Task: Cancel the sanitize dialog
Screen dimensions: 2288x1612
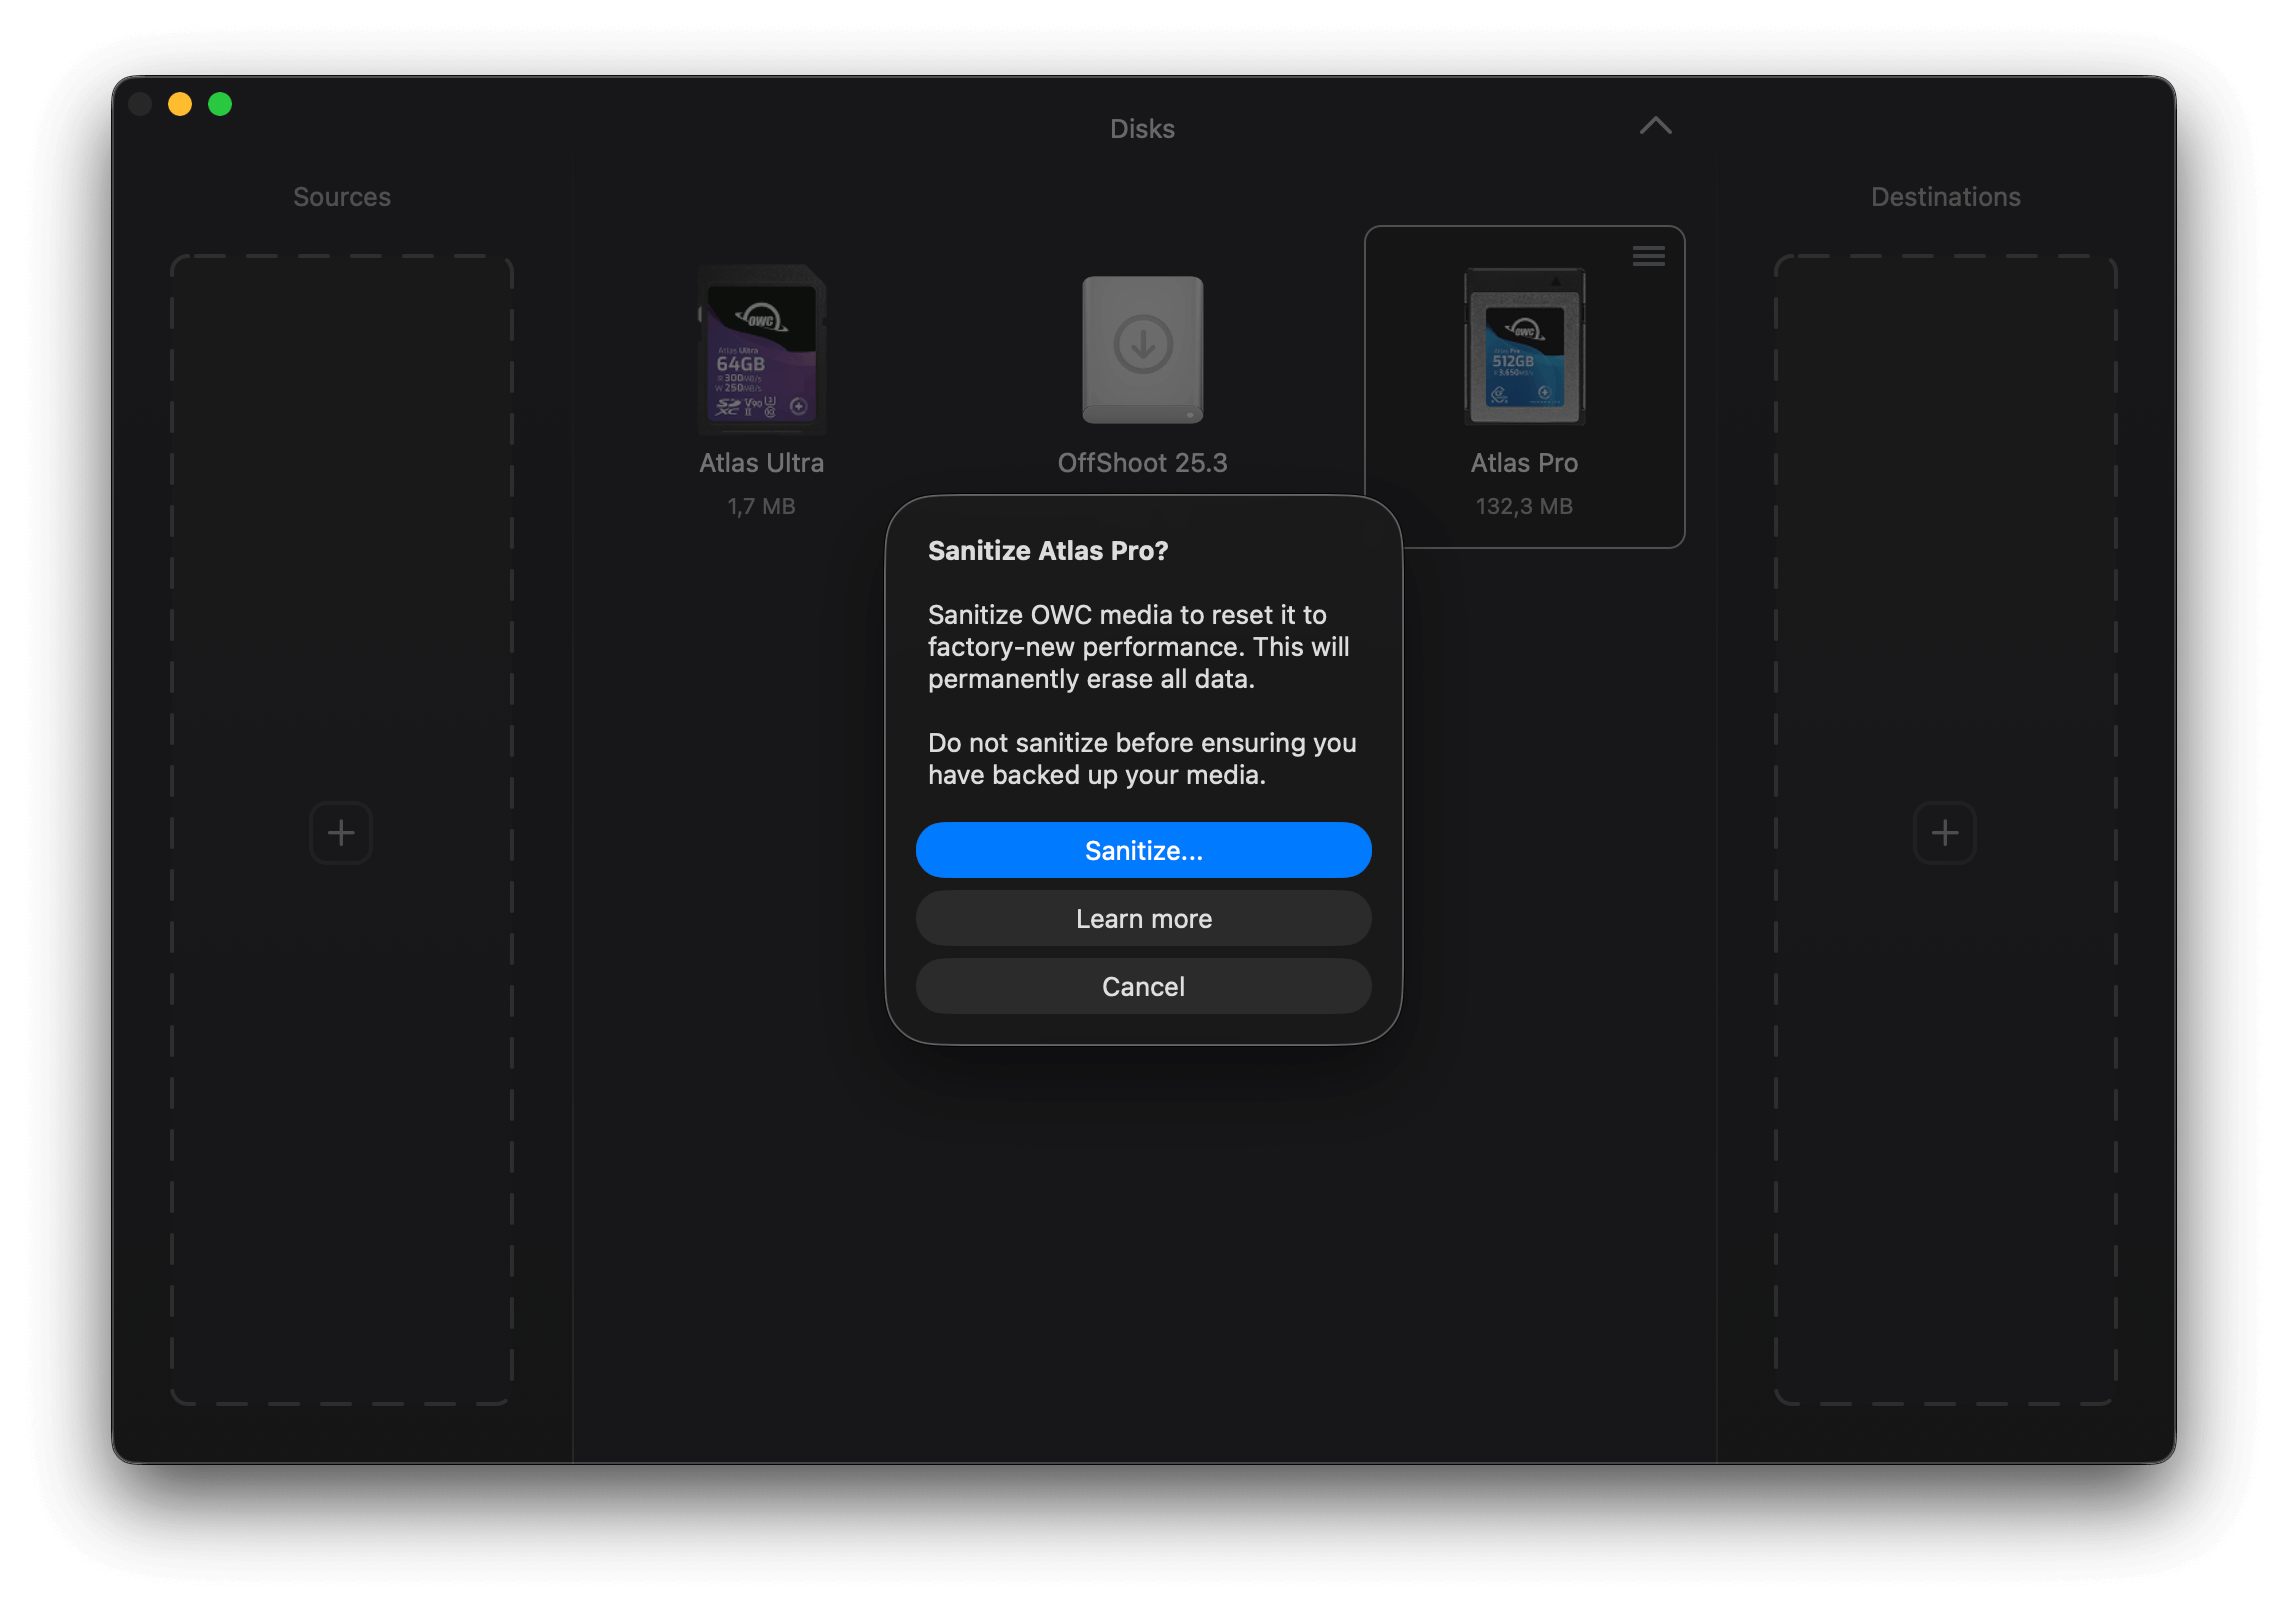Action: pos(1143,987)
